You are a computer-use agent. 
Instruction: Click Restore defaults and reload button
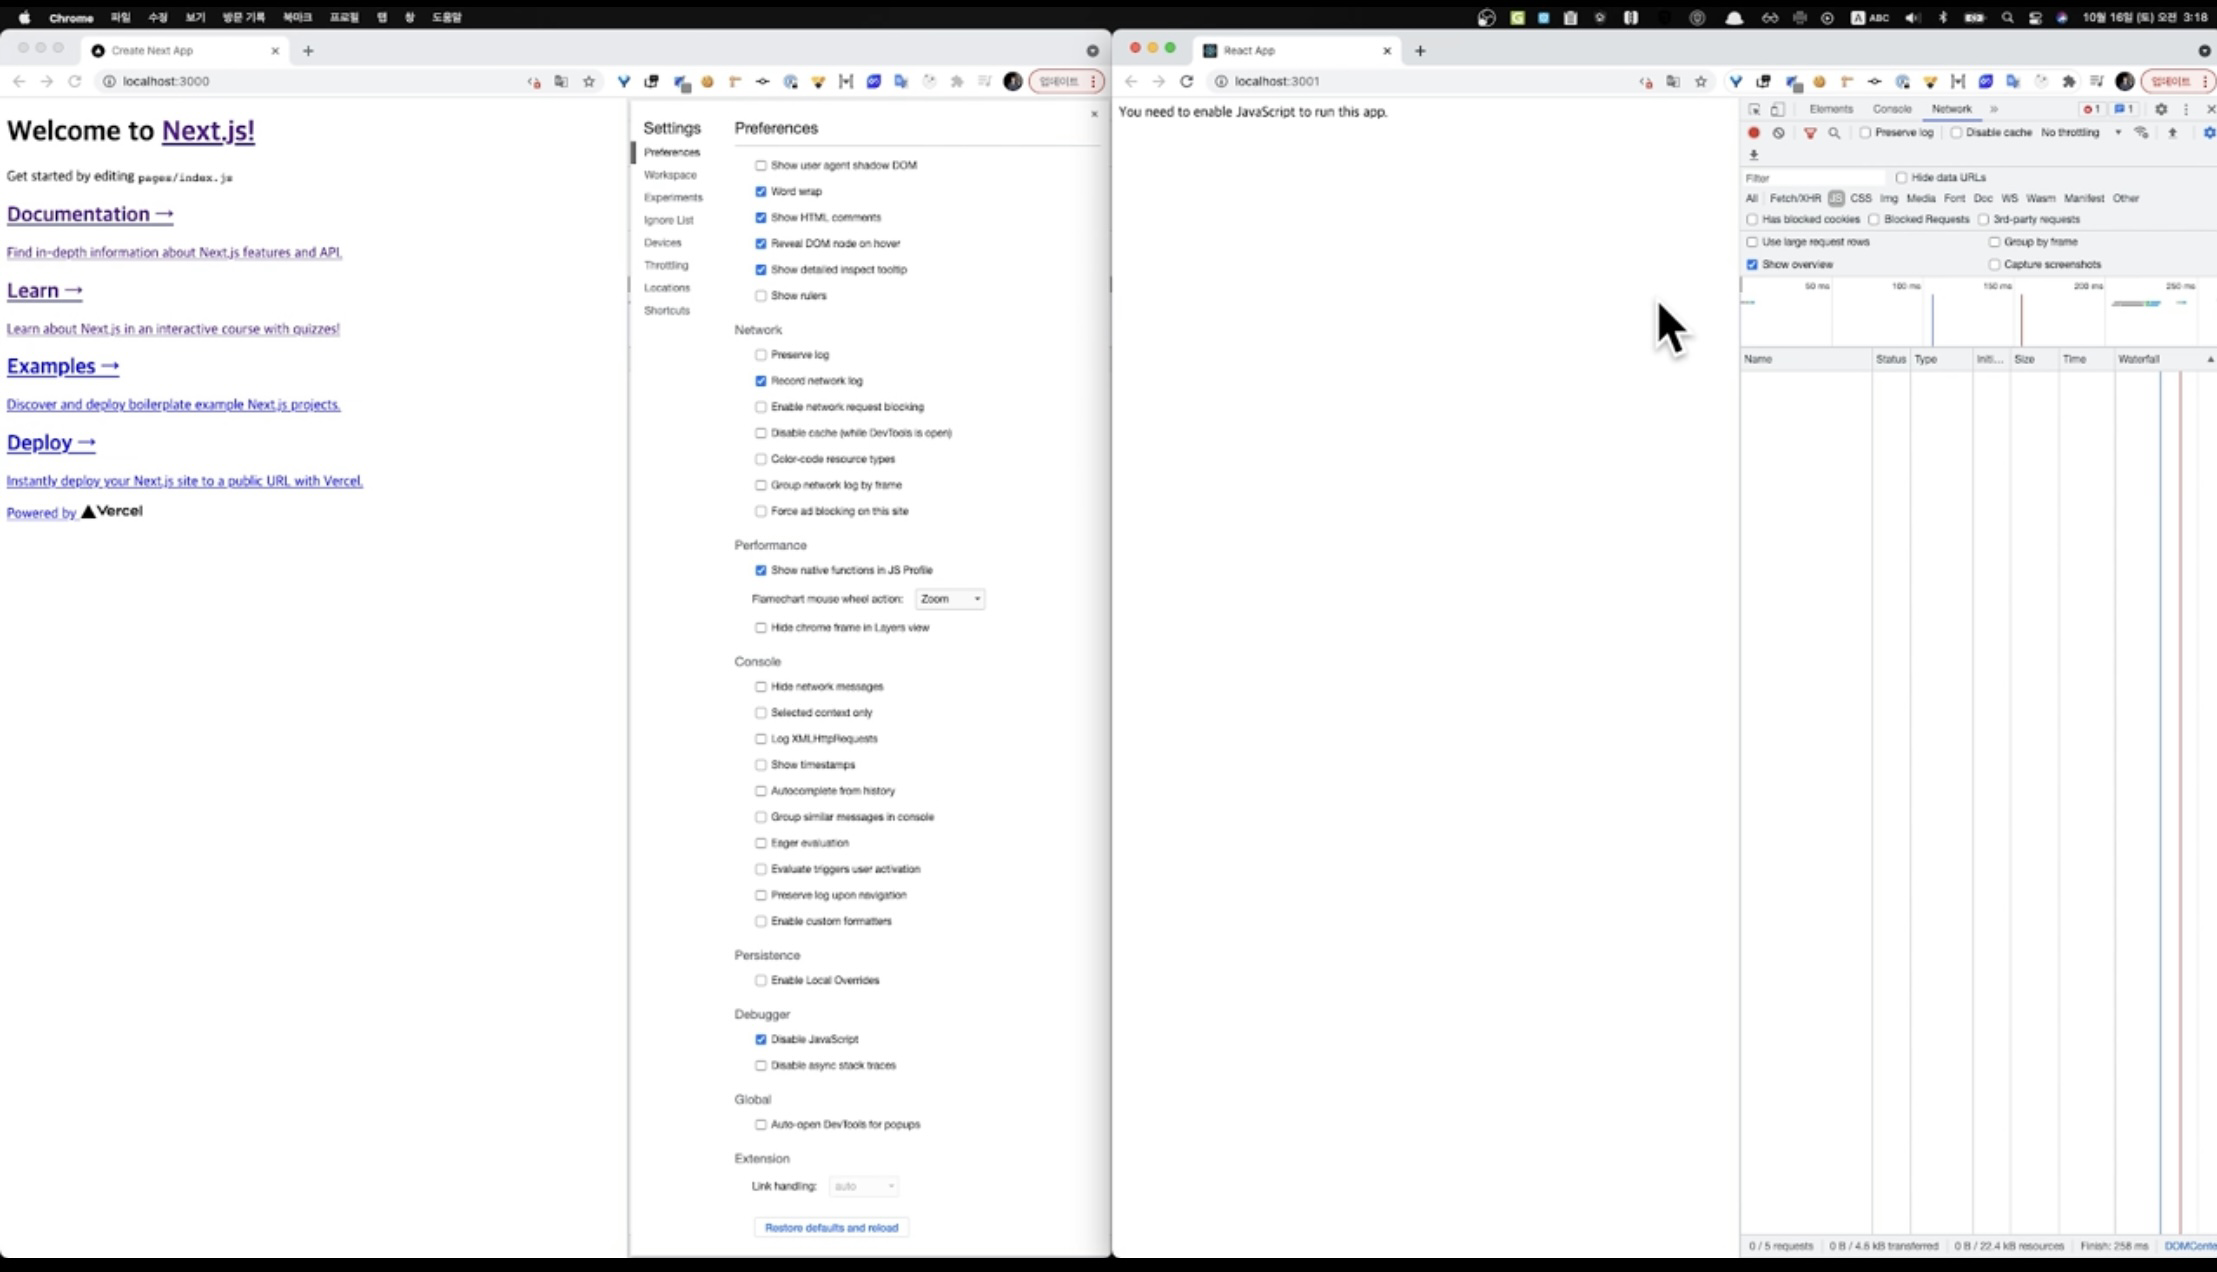tap(831, 1228)
